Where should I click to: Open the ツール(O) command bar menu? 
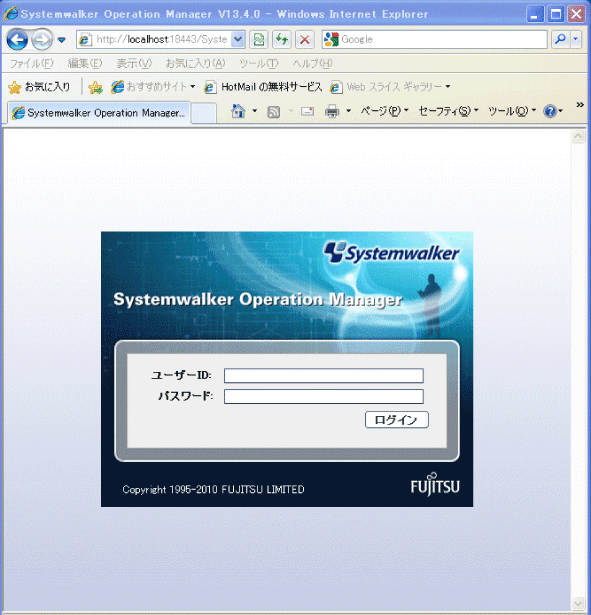(511, 112)
